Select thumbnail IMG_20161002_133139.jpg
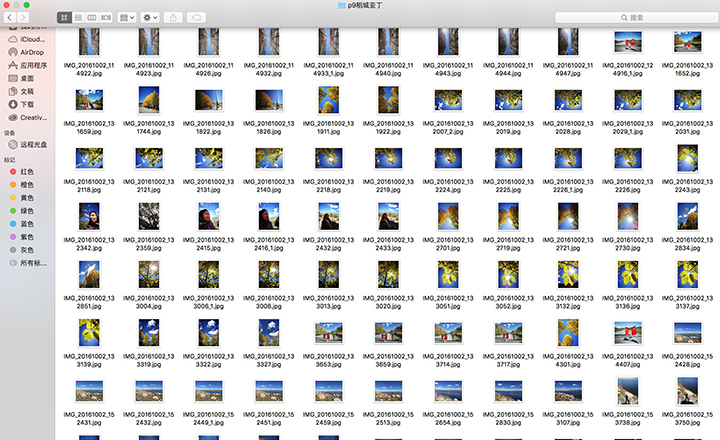The width and height of the screenshot is (720, 440). [x=89, y=333]
